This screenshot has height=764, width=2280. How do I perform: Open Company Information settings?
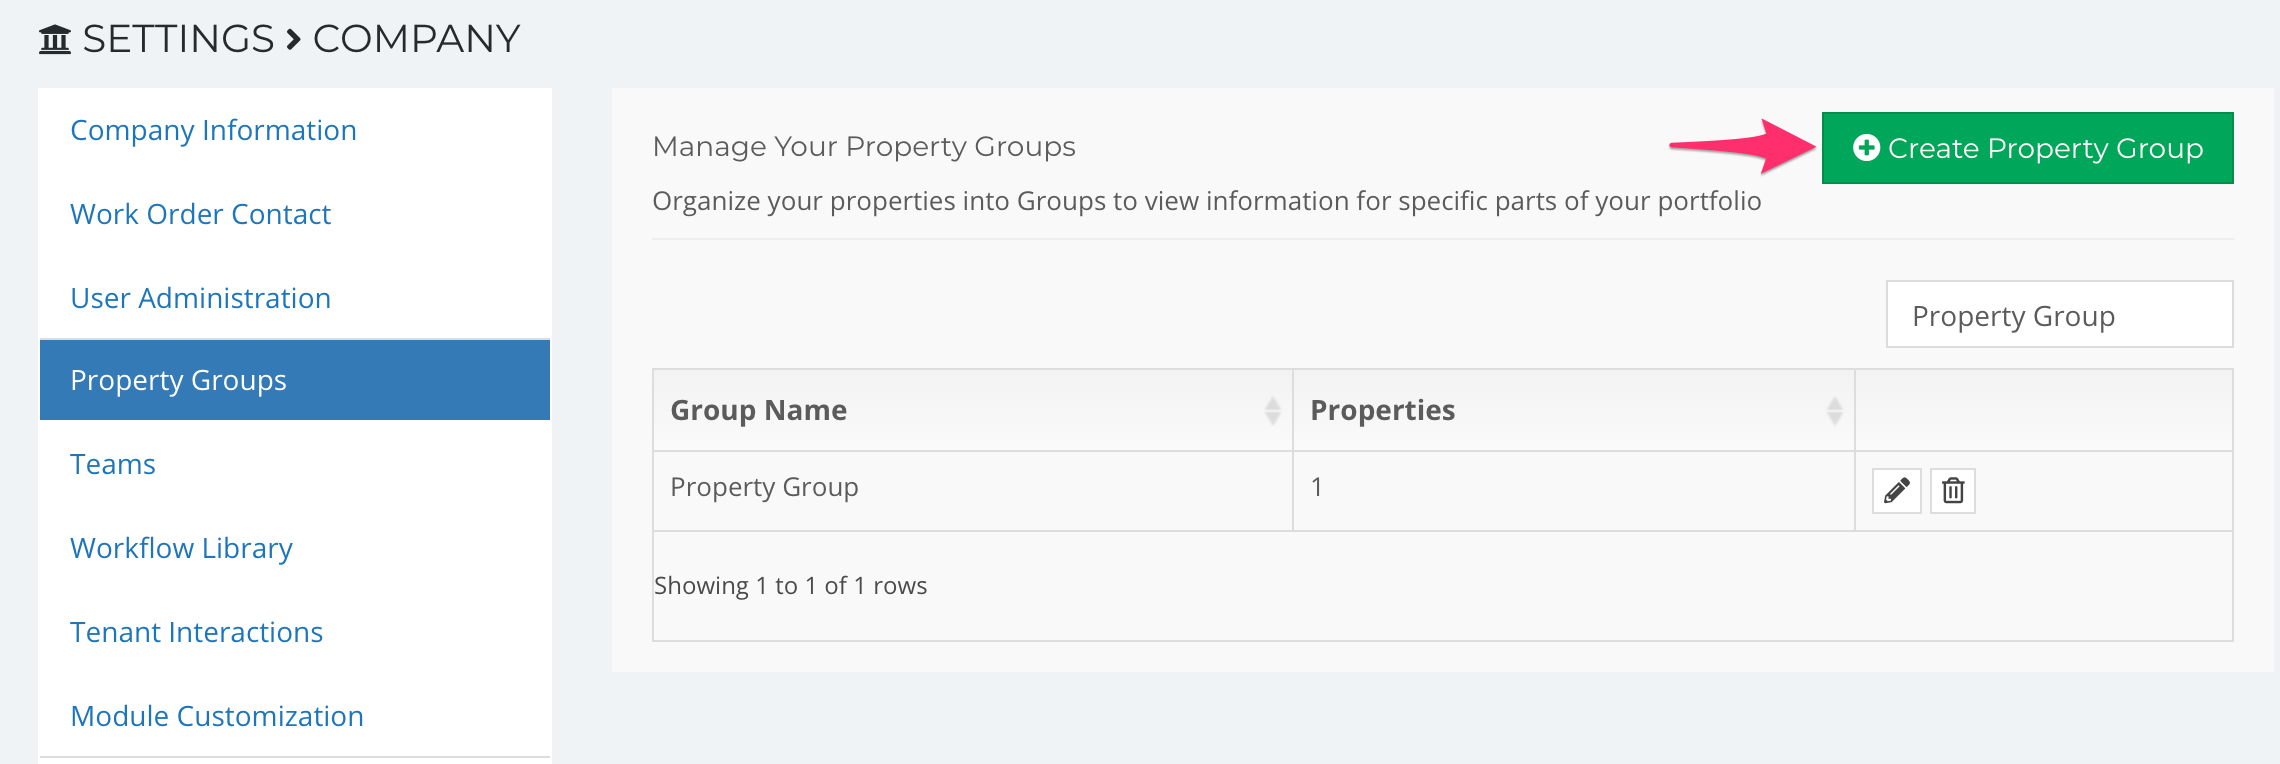(213, 130)
